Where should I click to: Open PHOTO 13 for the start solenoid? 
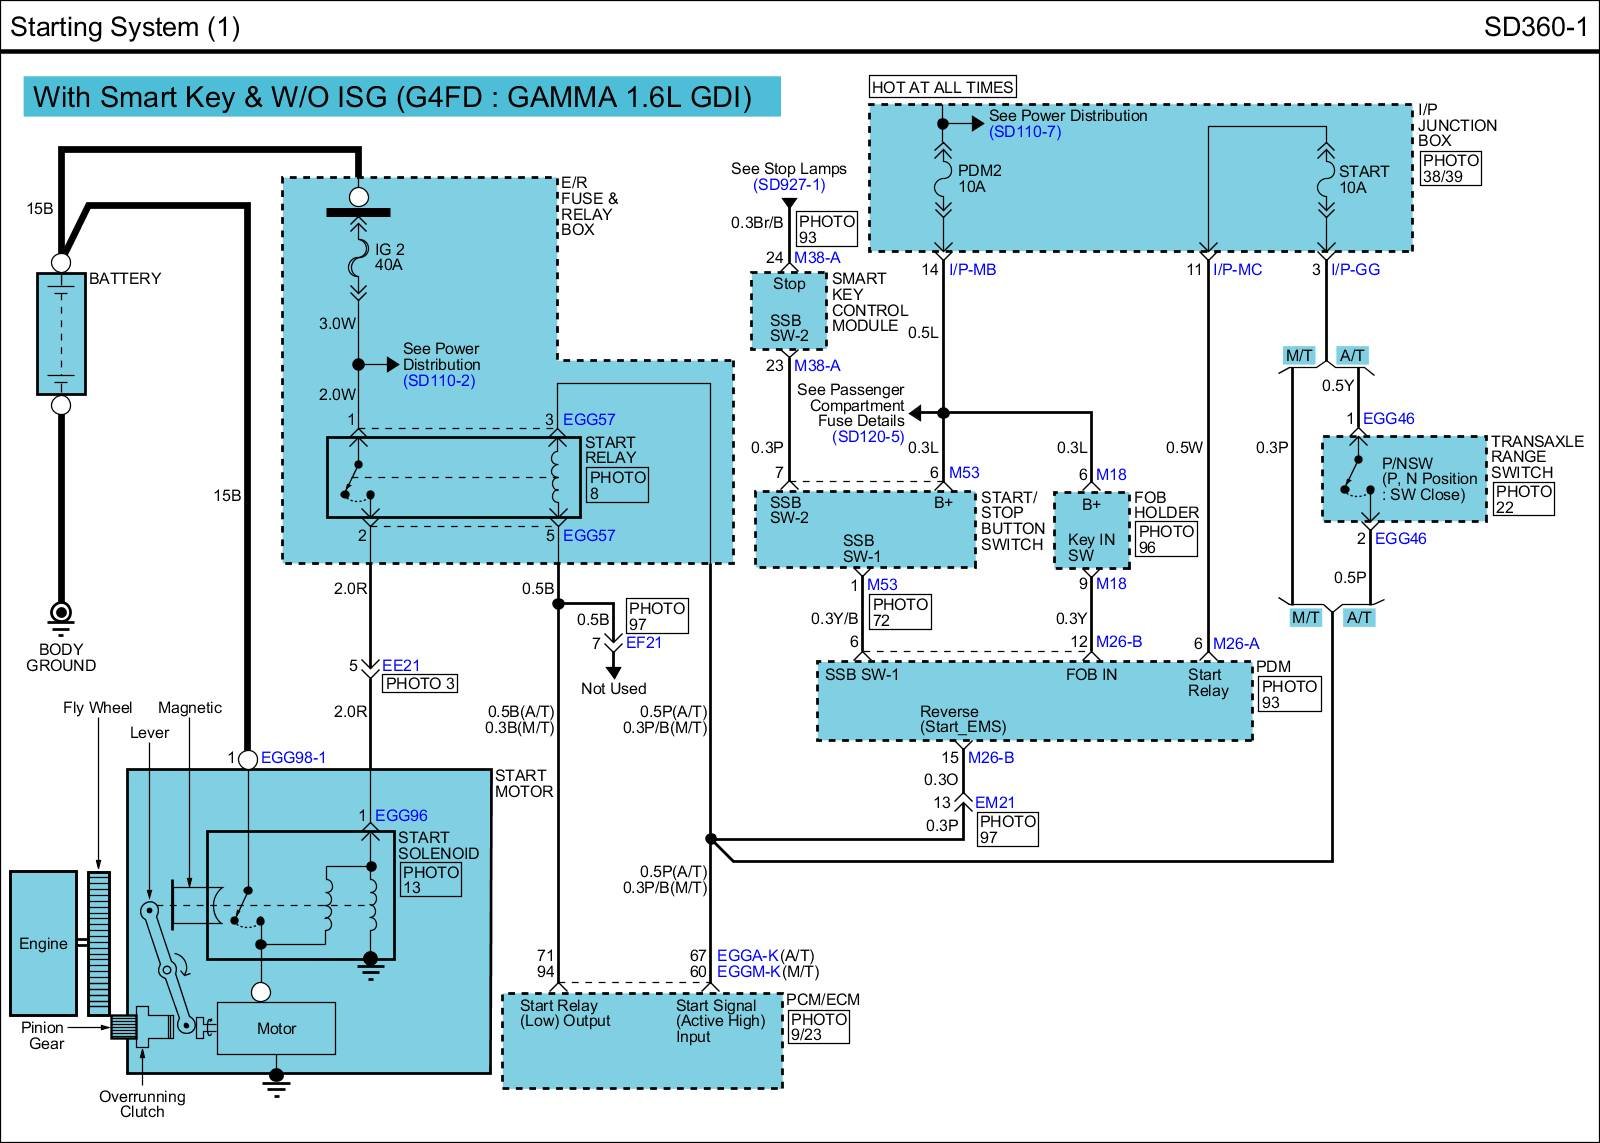point(430,880)
